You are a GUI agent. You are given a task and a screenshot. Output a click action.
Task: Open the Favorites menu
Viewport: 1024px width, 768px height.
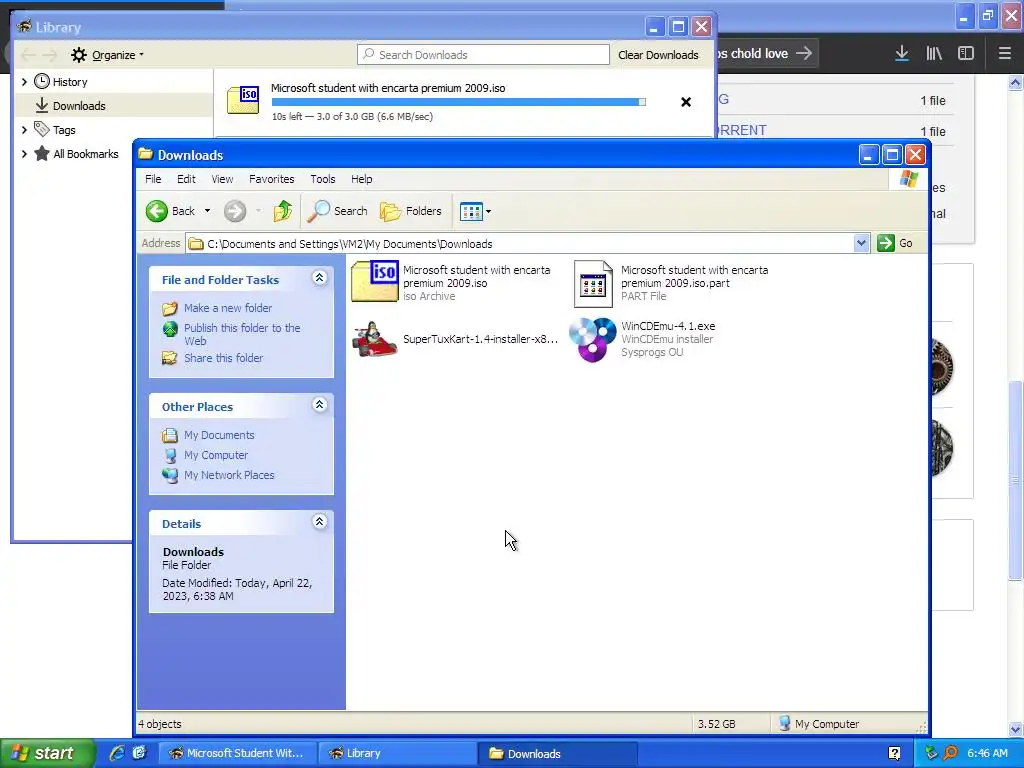[272, 179]
